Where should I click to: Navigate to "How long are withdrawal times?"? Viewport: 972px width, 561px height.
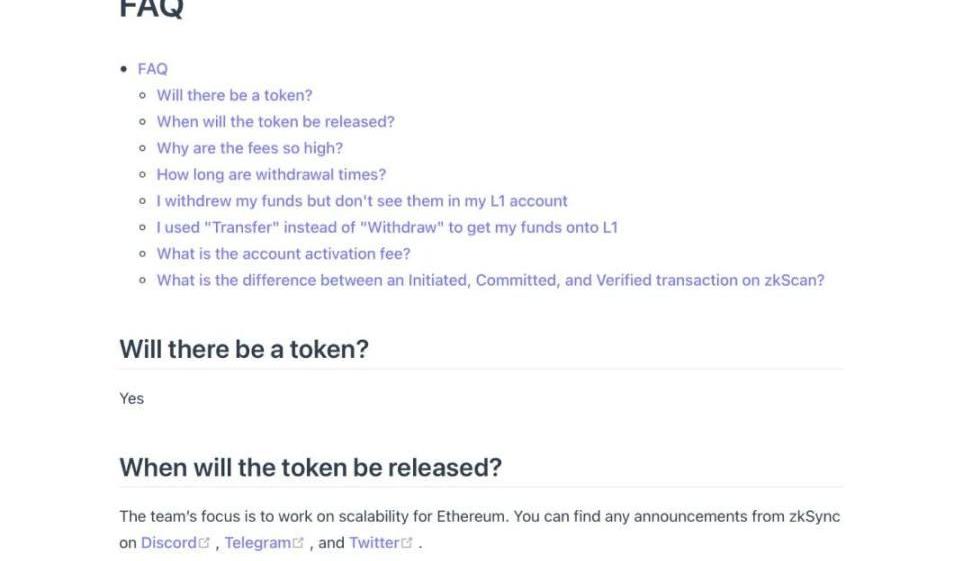[x=271, y=174]
